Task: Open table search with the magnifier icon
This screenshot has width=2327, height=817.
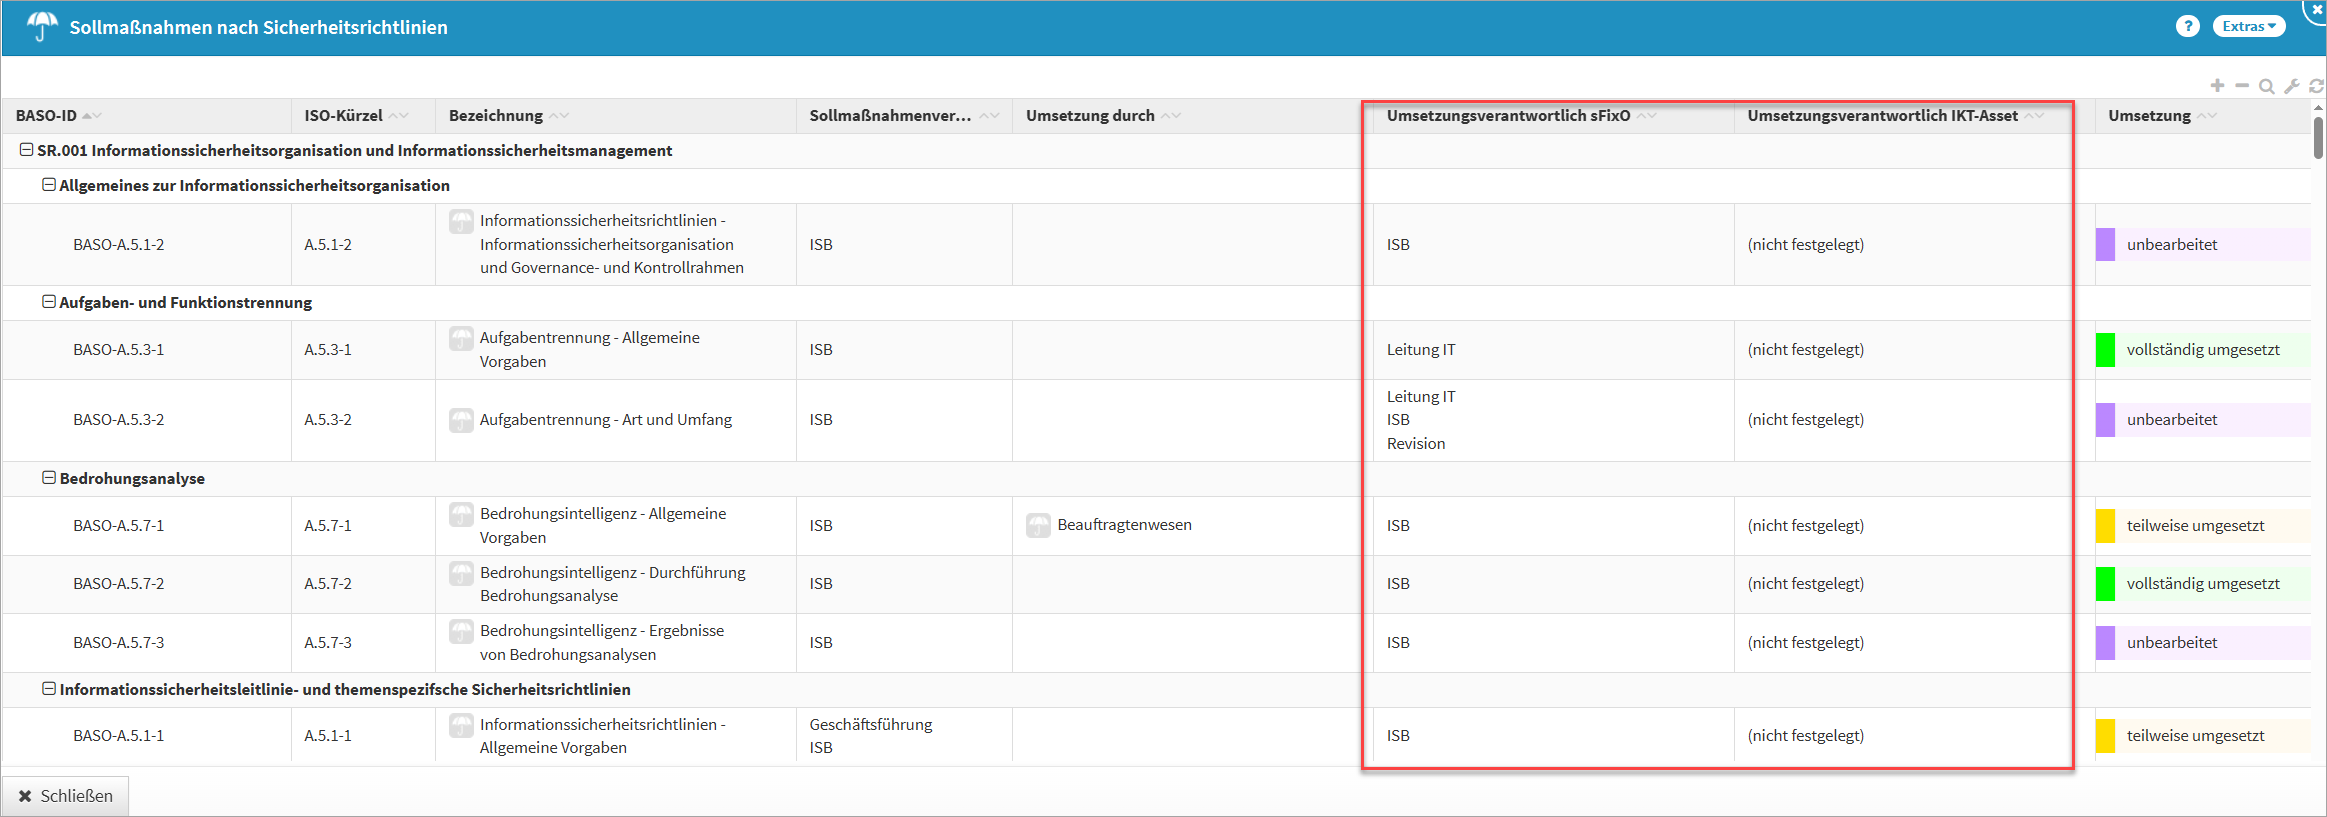Action: click(2267, 87)
